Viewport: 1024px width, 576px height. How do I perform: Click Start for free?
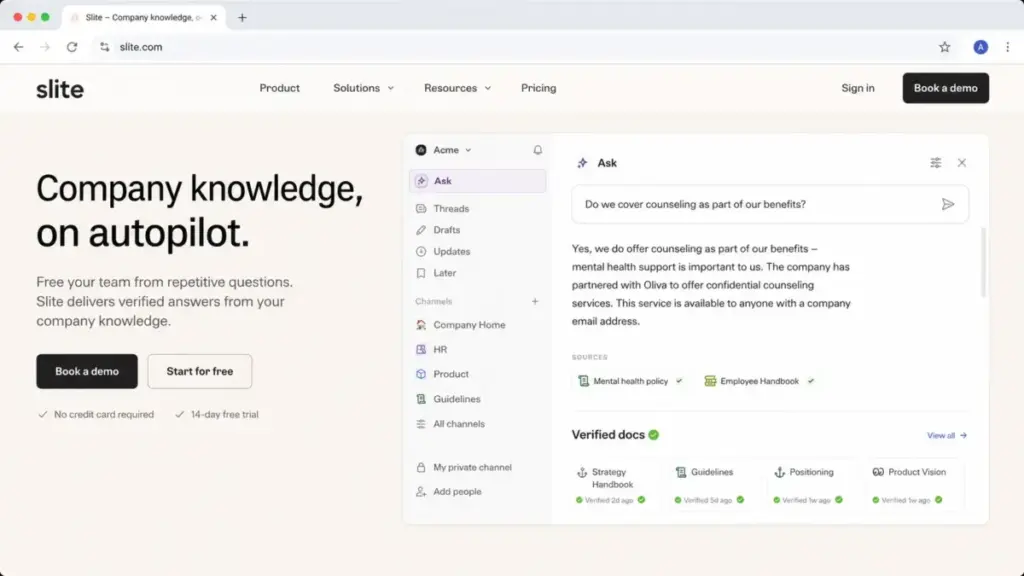[x=200, y=371]
